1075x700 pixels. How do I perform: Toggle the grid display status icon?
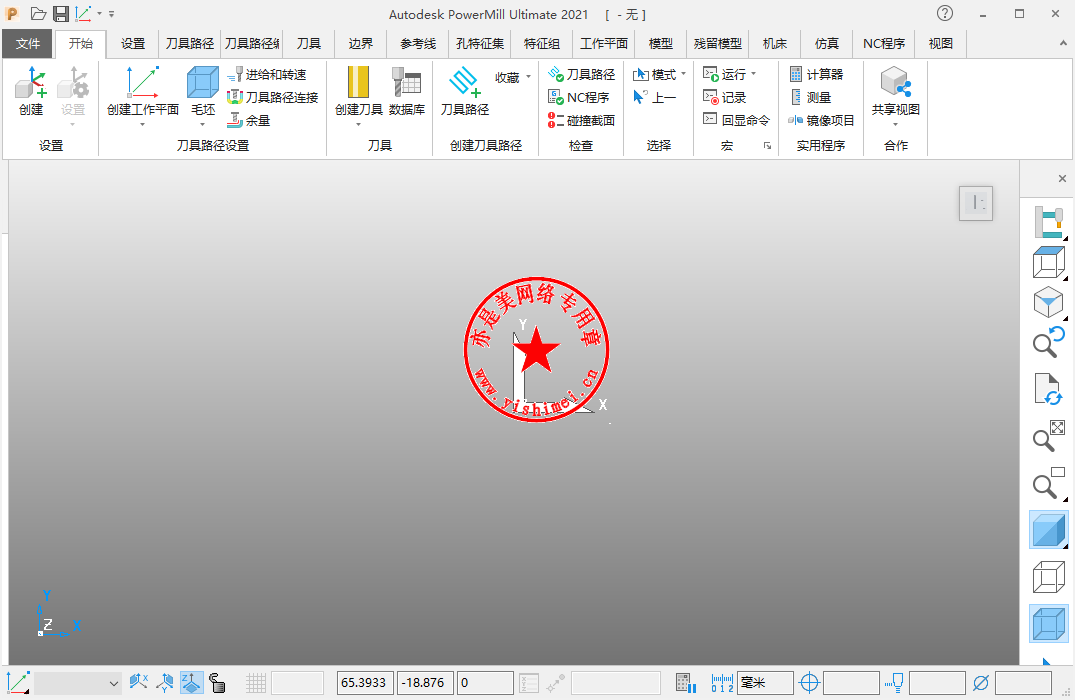click(x=256, y=683)
